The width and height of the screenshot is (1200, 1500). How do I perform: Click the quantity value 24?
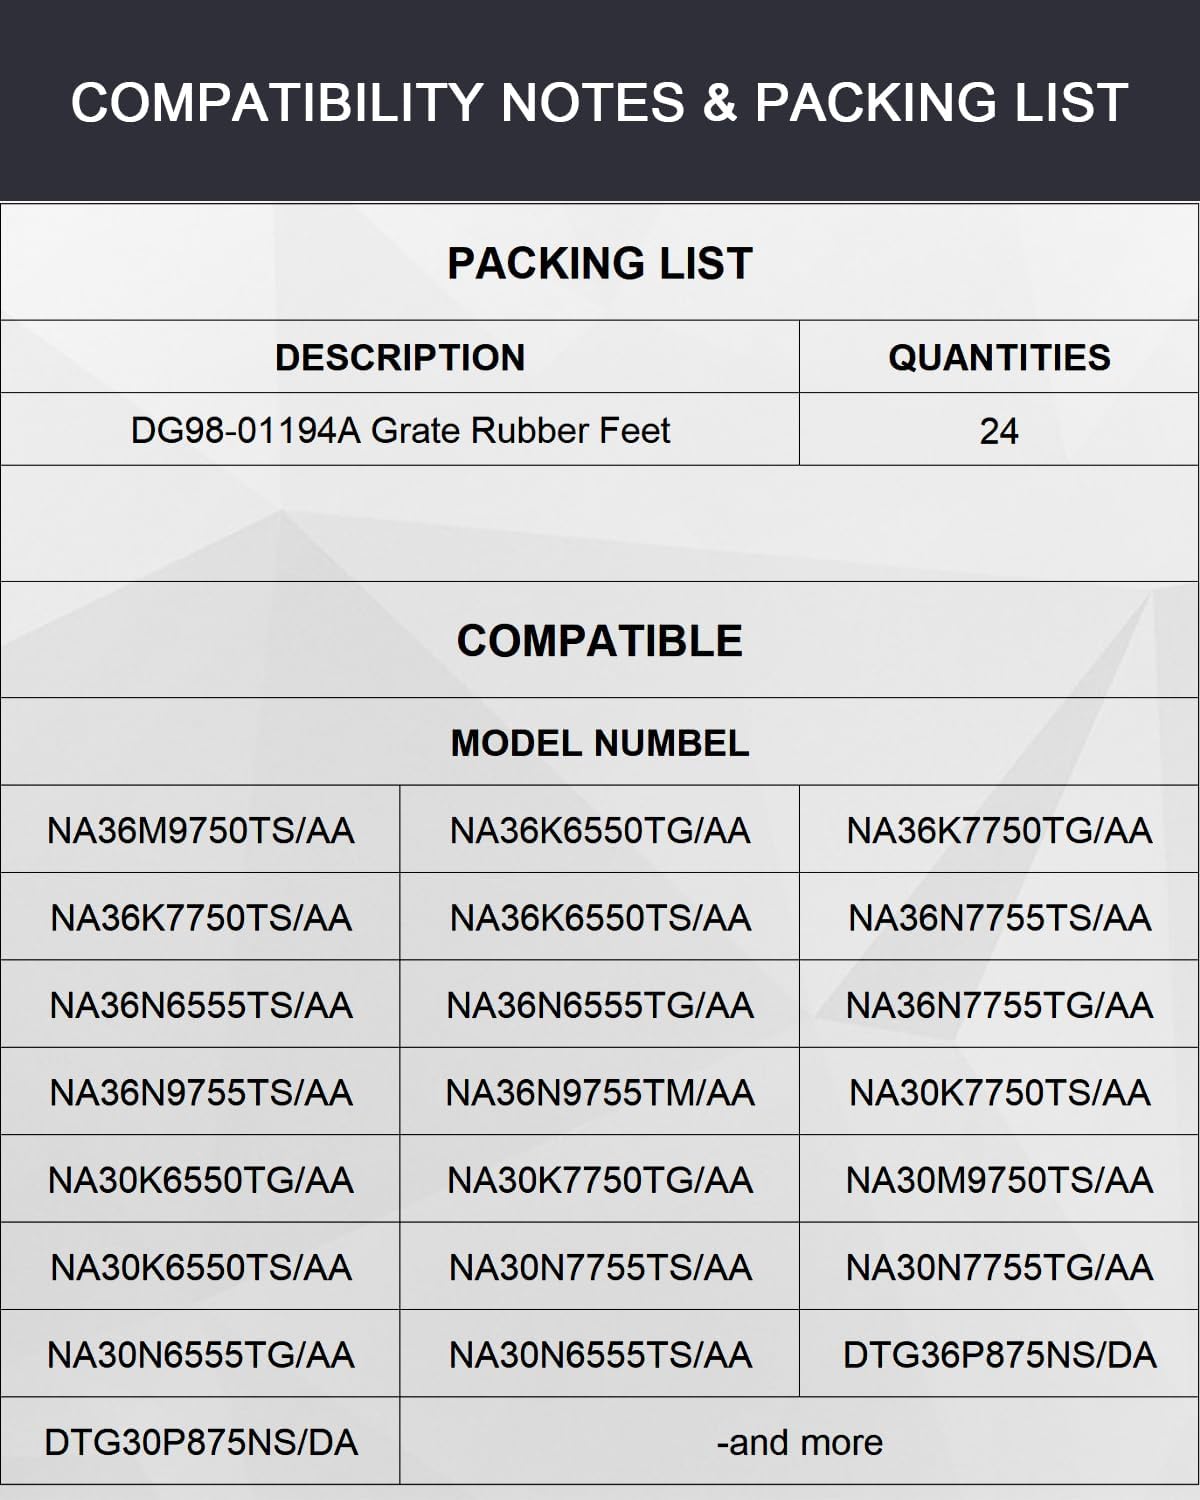pos(999,431)
